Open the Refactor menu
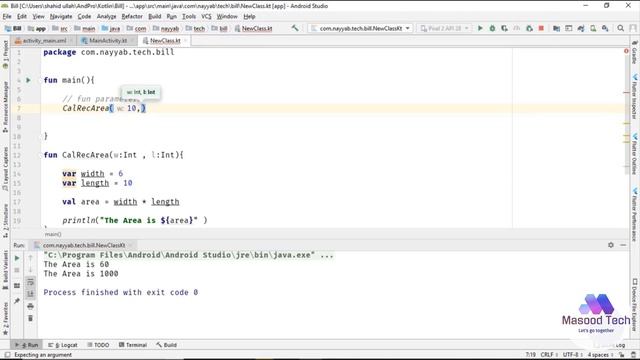The height and width of the screenshot is (360, 640). pyautogui.click(x=132, y=16)
